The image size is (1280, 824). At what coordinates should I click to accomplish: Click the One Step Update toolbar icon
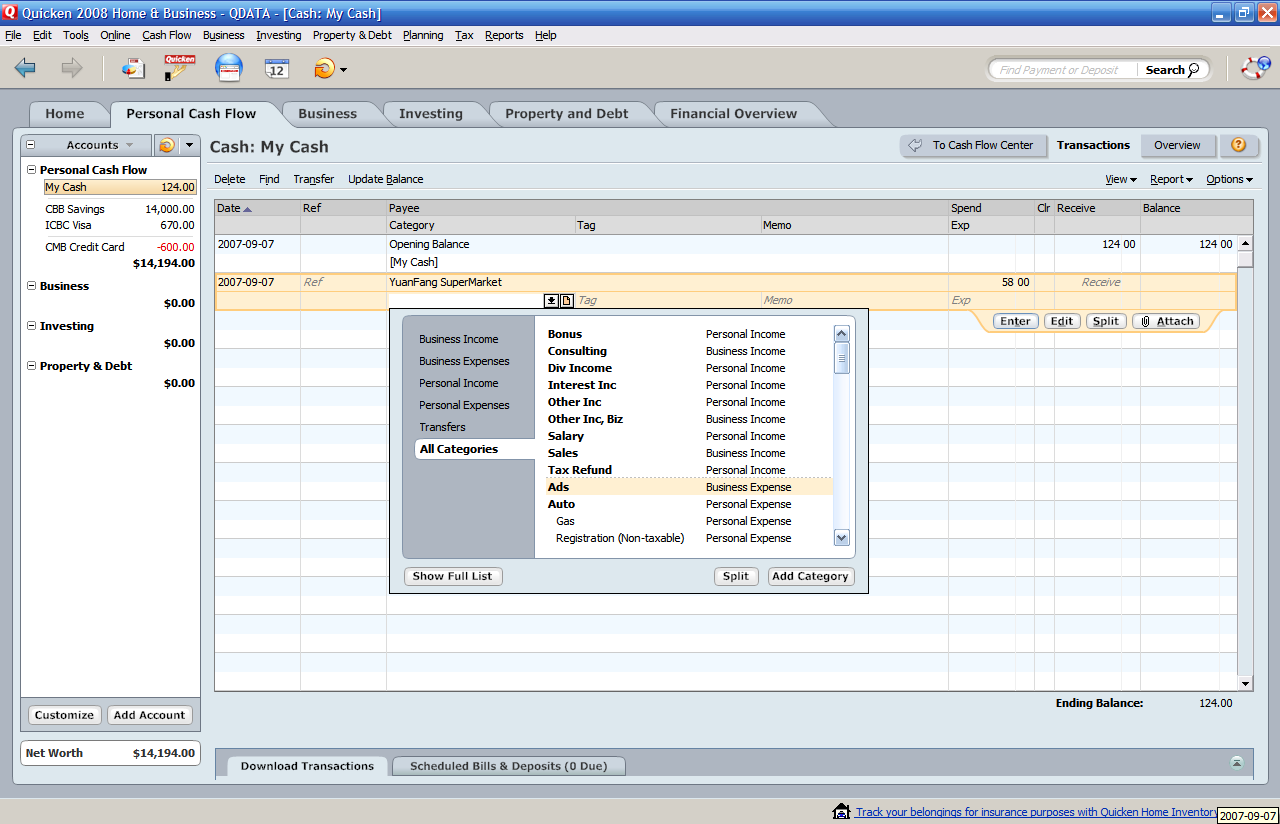coord(324,69)
